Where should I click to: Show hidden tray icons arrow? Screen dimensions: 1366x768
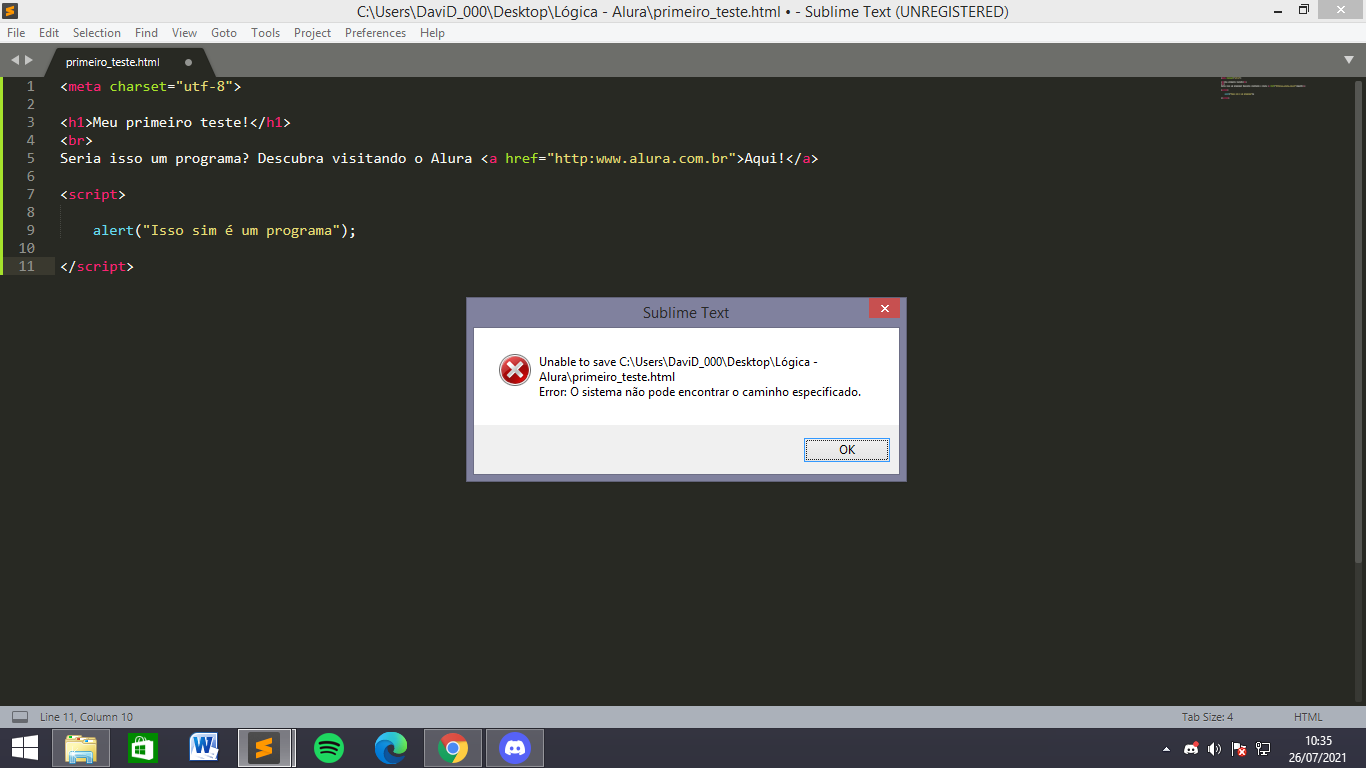pyautogui.click(x=1166, y=748)
